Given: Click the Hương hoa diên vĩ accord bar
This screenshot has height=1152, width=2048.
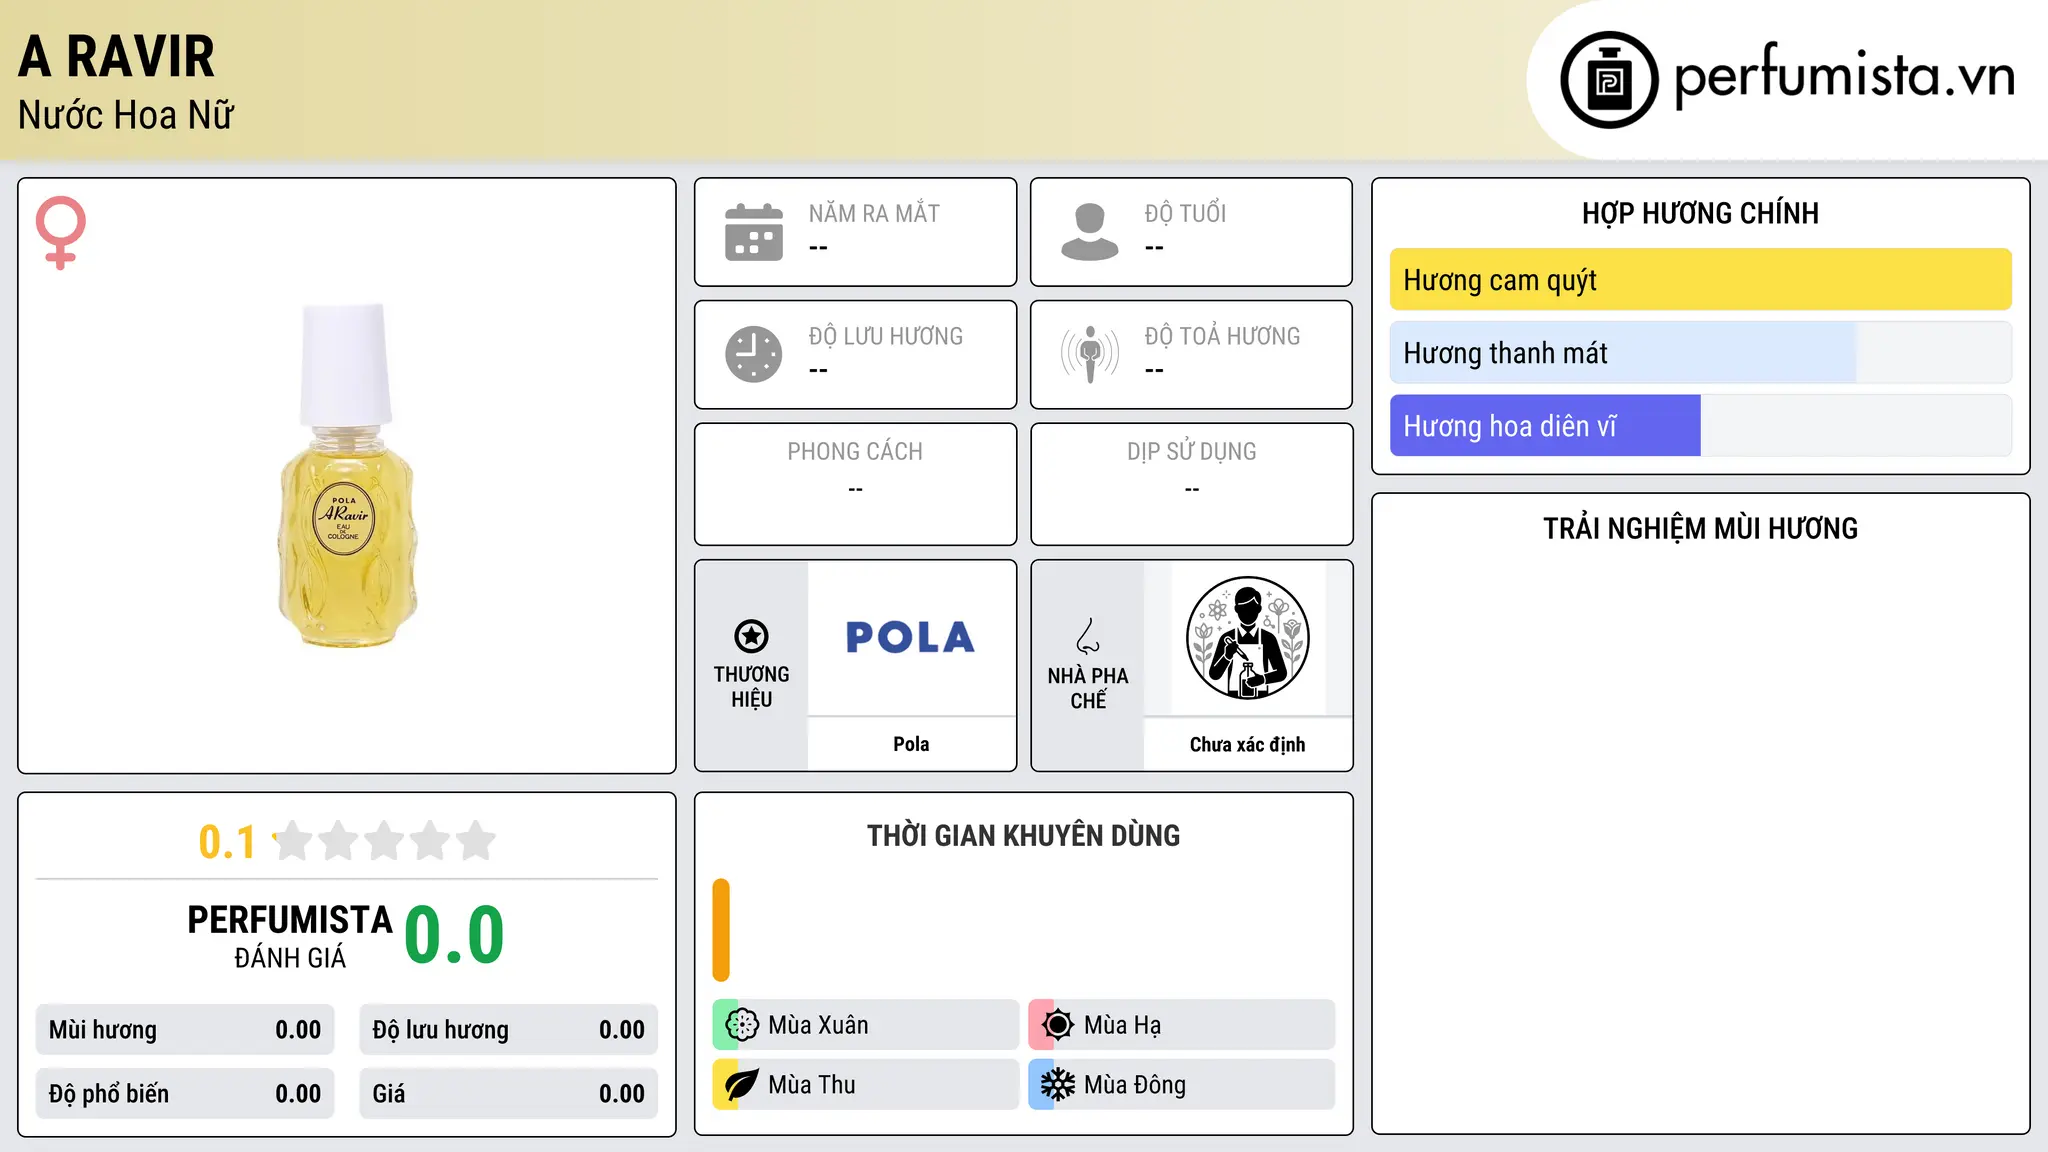Looking at the screenshot, I should [x=1701, y=426].
